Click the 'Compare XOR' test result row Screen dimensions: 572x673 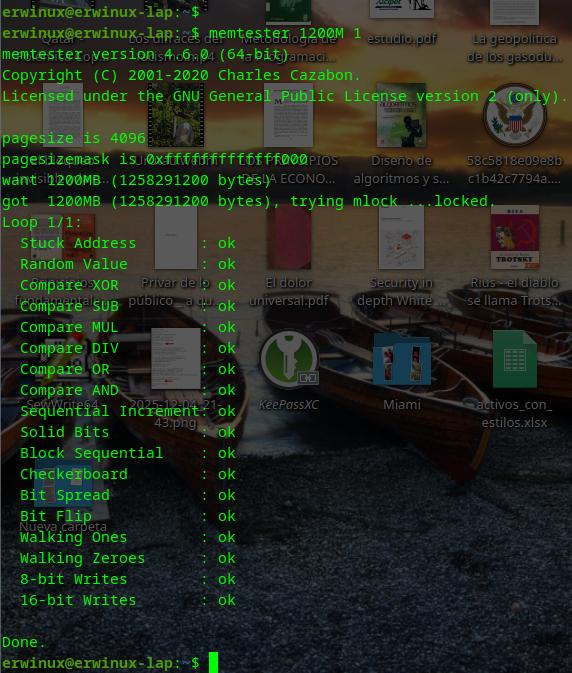point(128,285)
